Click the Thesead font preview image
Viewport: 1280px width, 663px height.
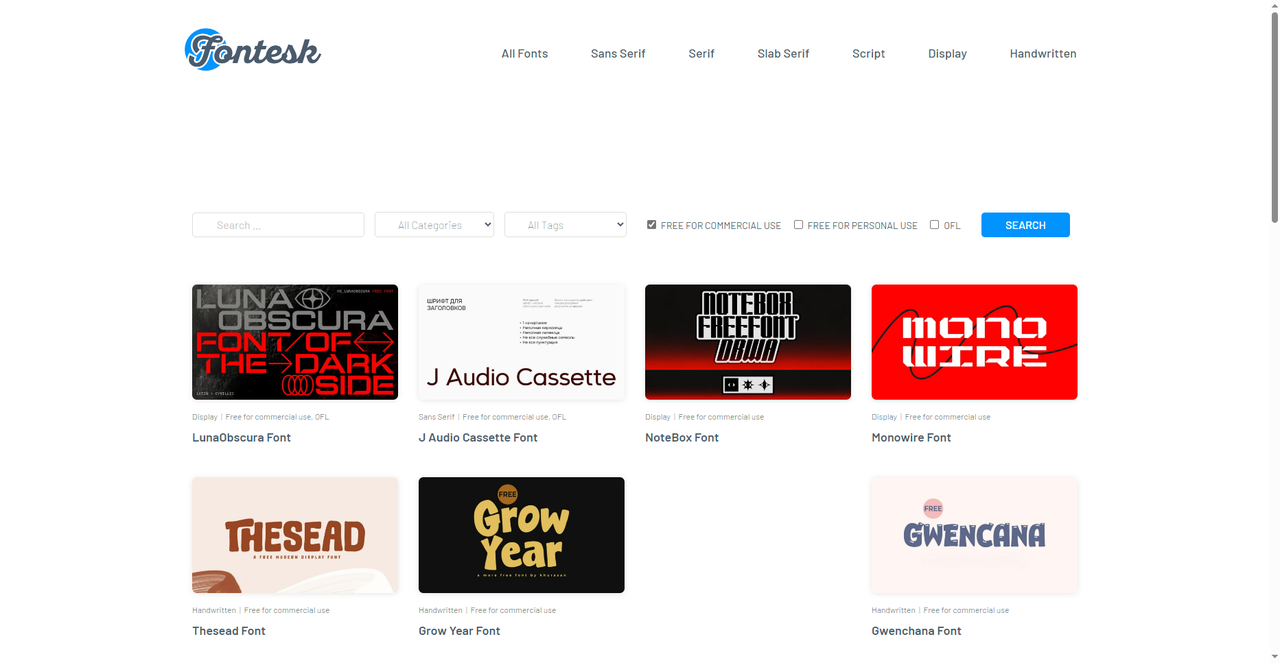point(295,535)
